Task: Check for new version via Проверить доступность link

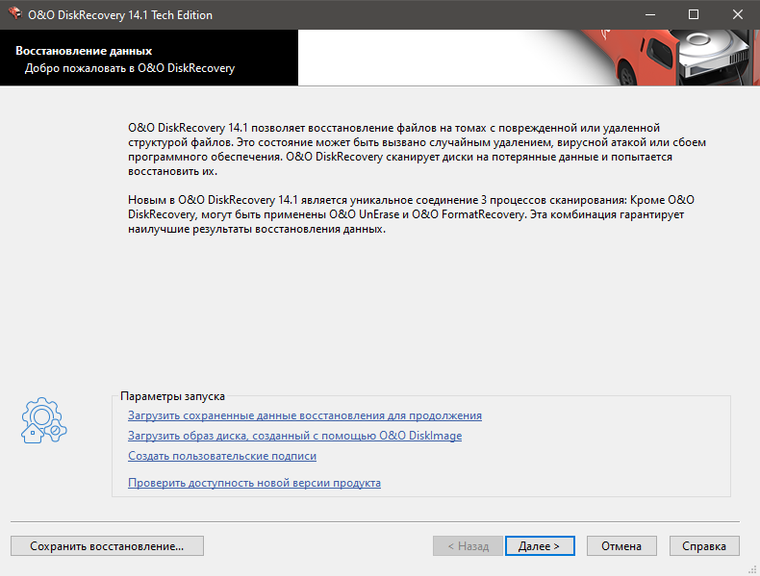Action: 254,483
